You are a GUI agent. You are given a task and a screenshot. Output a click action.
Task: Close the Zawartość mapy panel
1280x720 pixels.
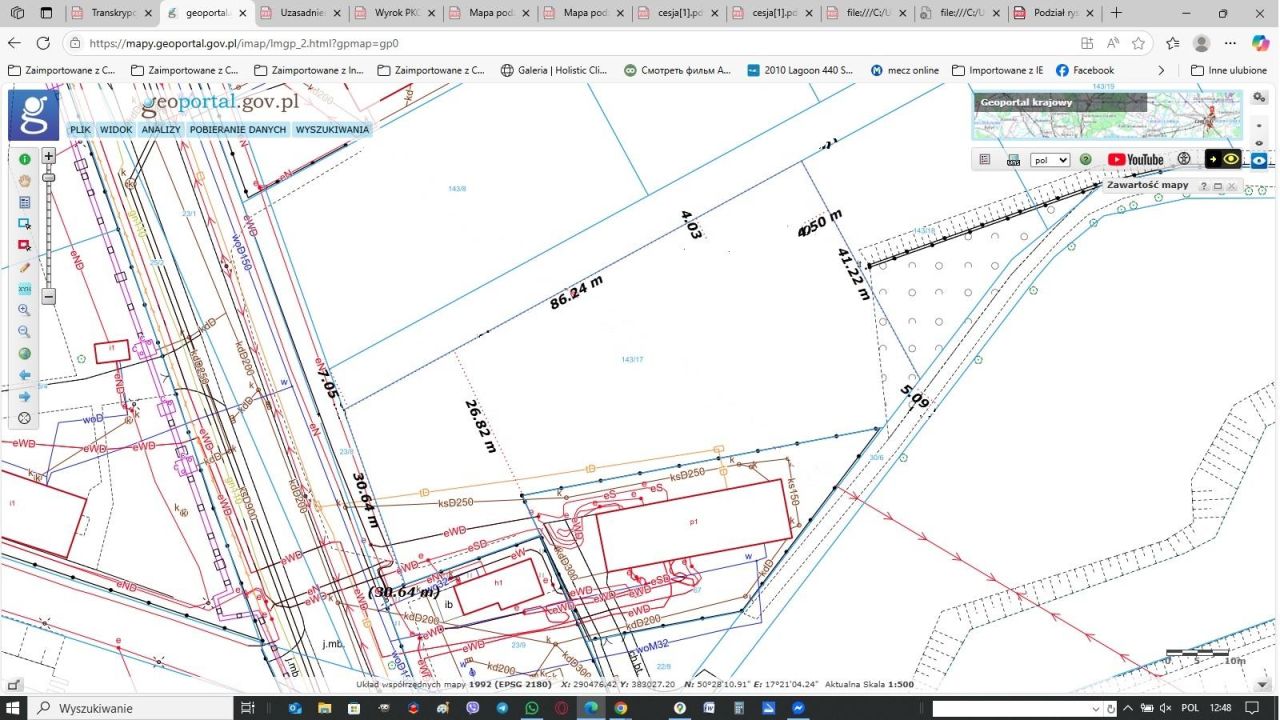point(1232,186)
